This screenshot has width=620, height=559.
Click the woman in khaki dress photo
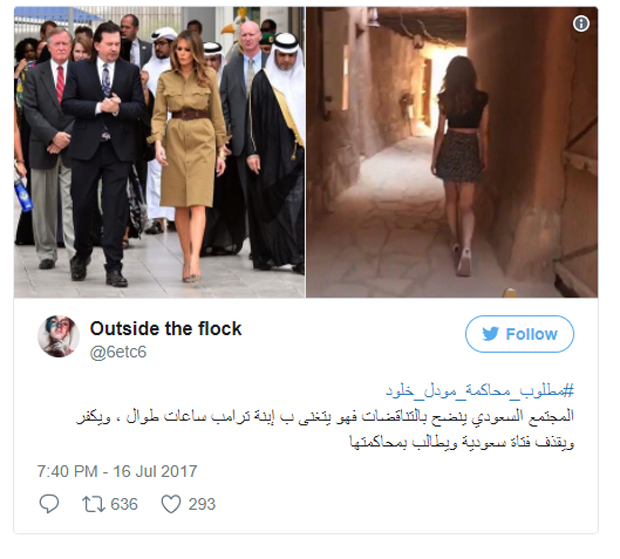[188, 154]
